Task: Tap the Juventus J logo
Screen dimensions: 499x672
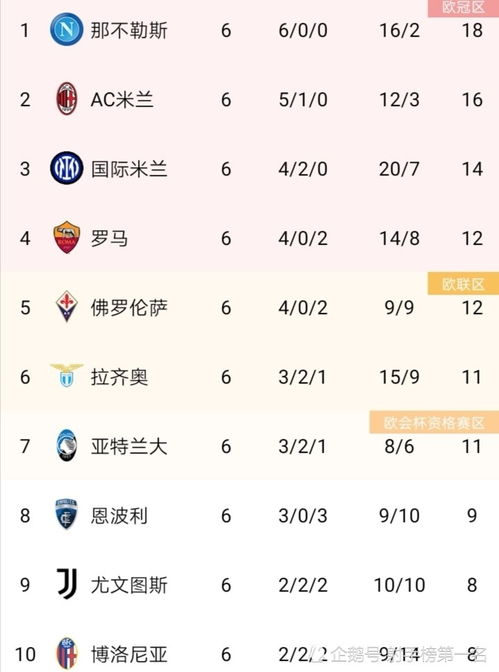Action: [x=67, y=584]
